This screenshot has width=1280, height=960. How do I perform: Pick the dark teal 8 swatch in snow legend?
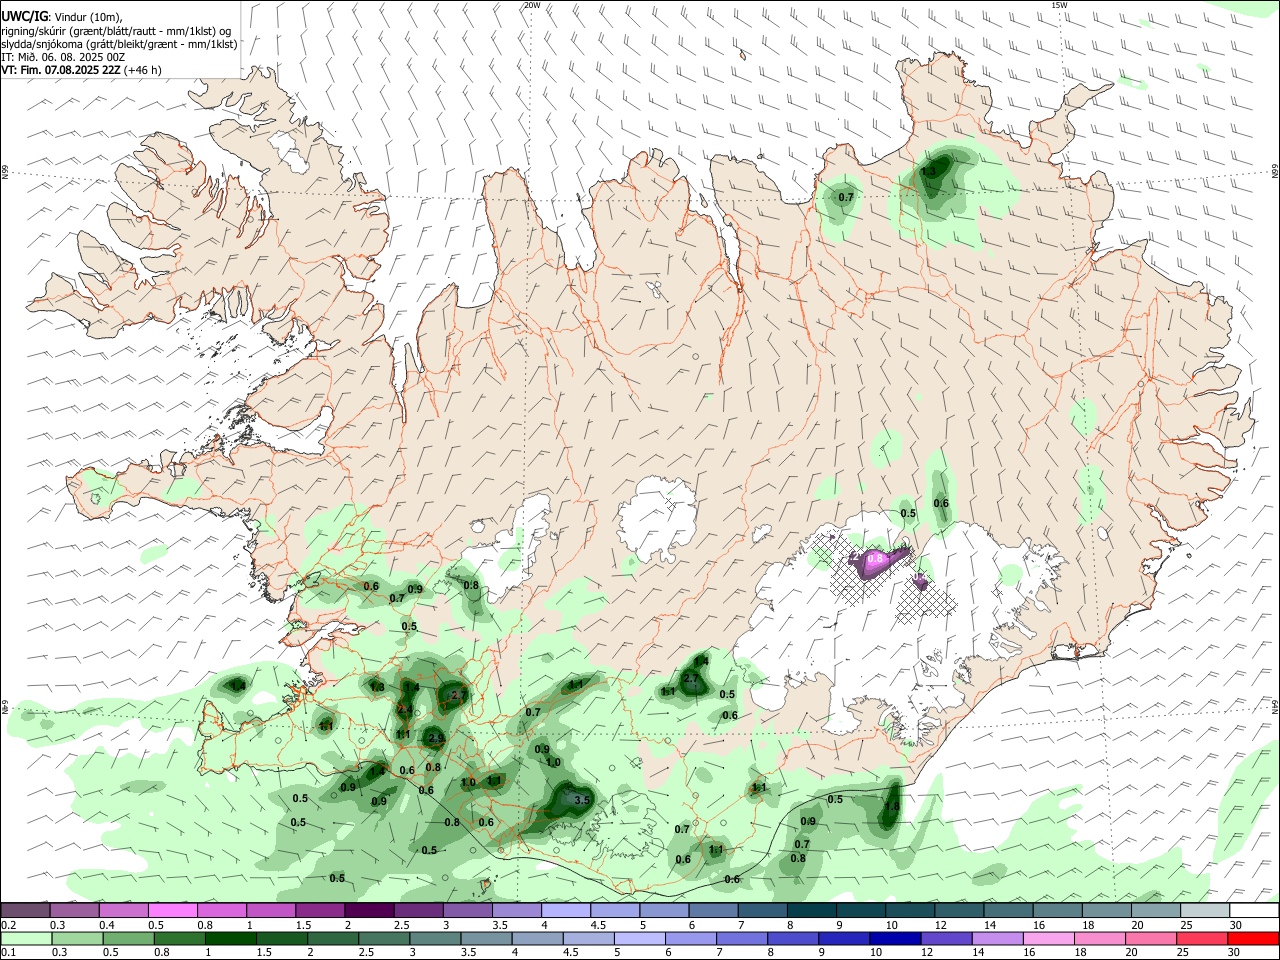click(x=812, y=910)
